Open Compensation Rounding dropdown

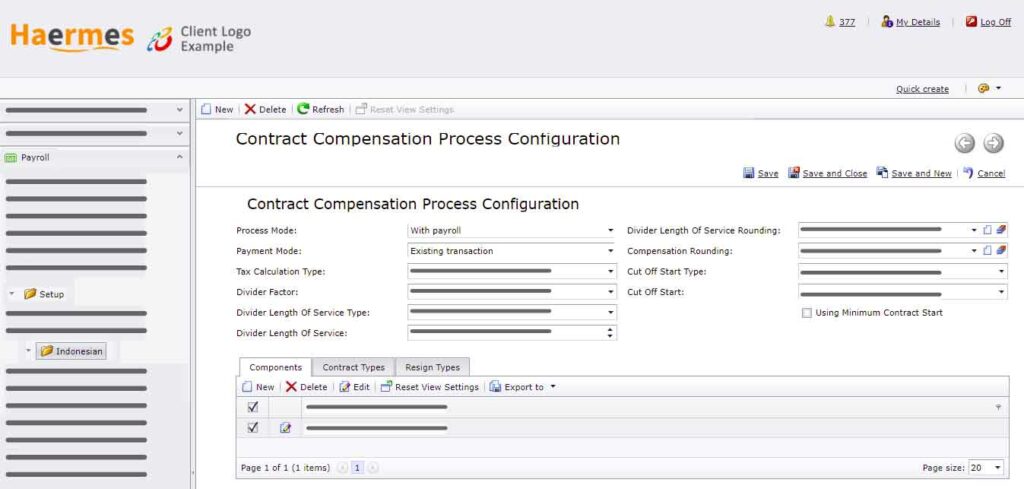974,251
